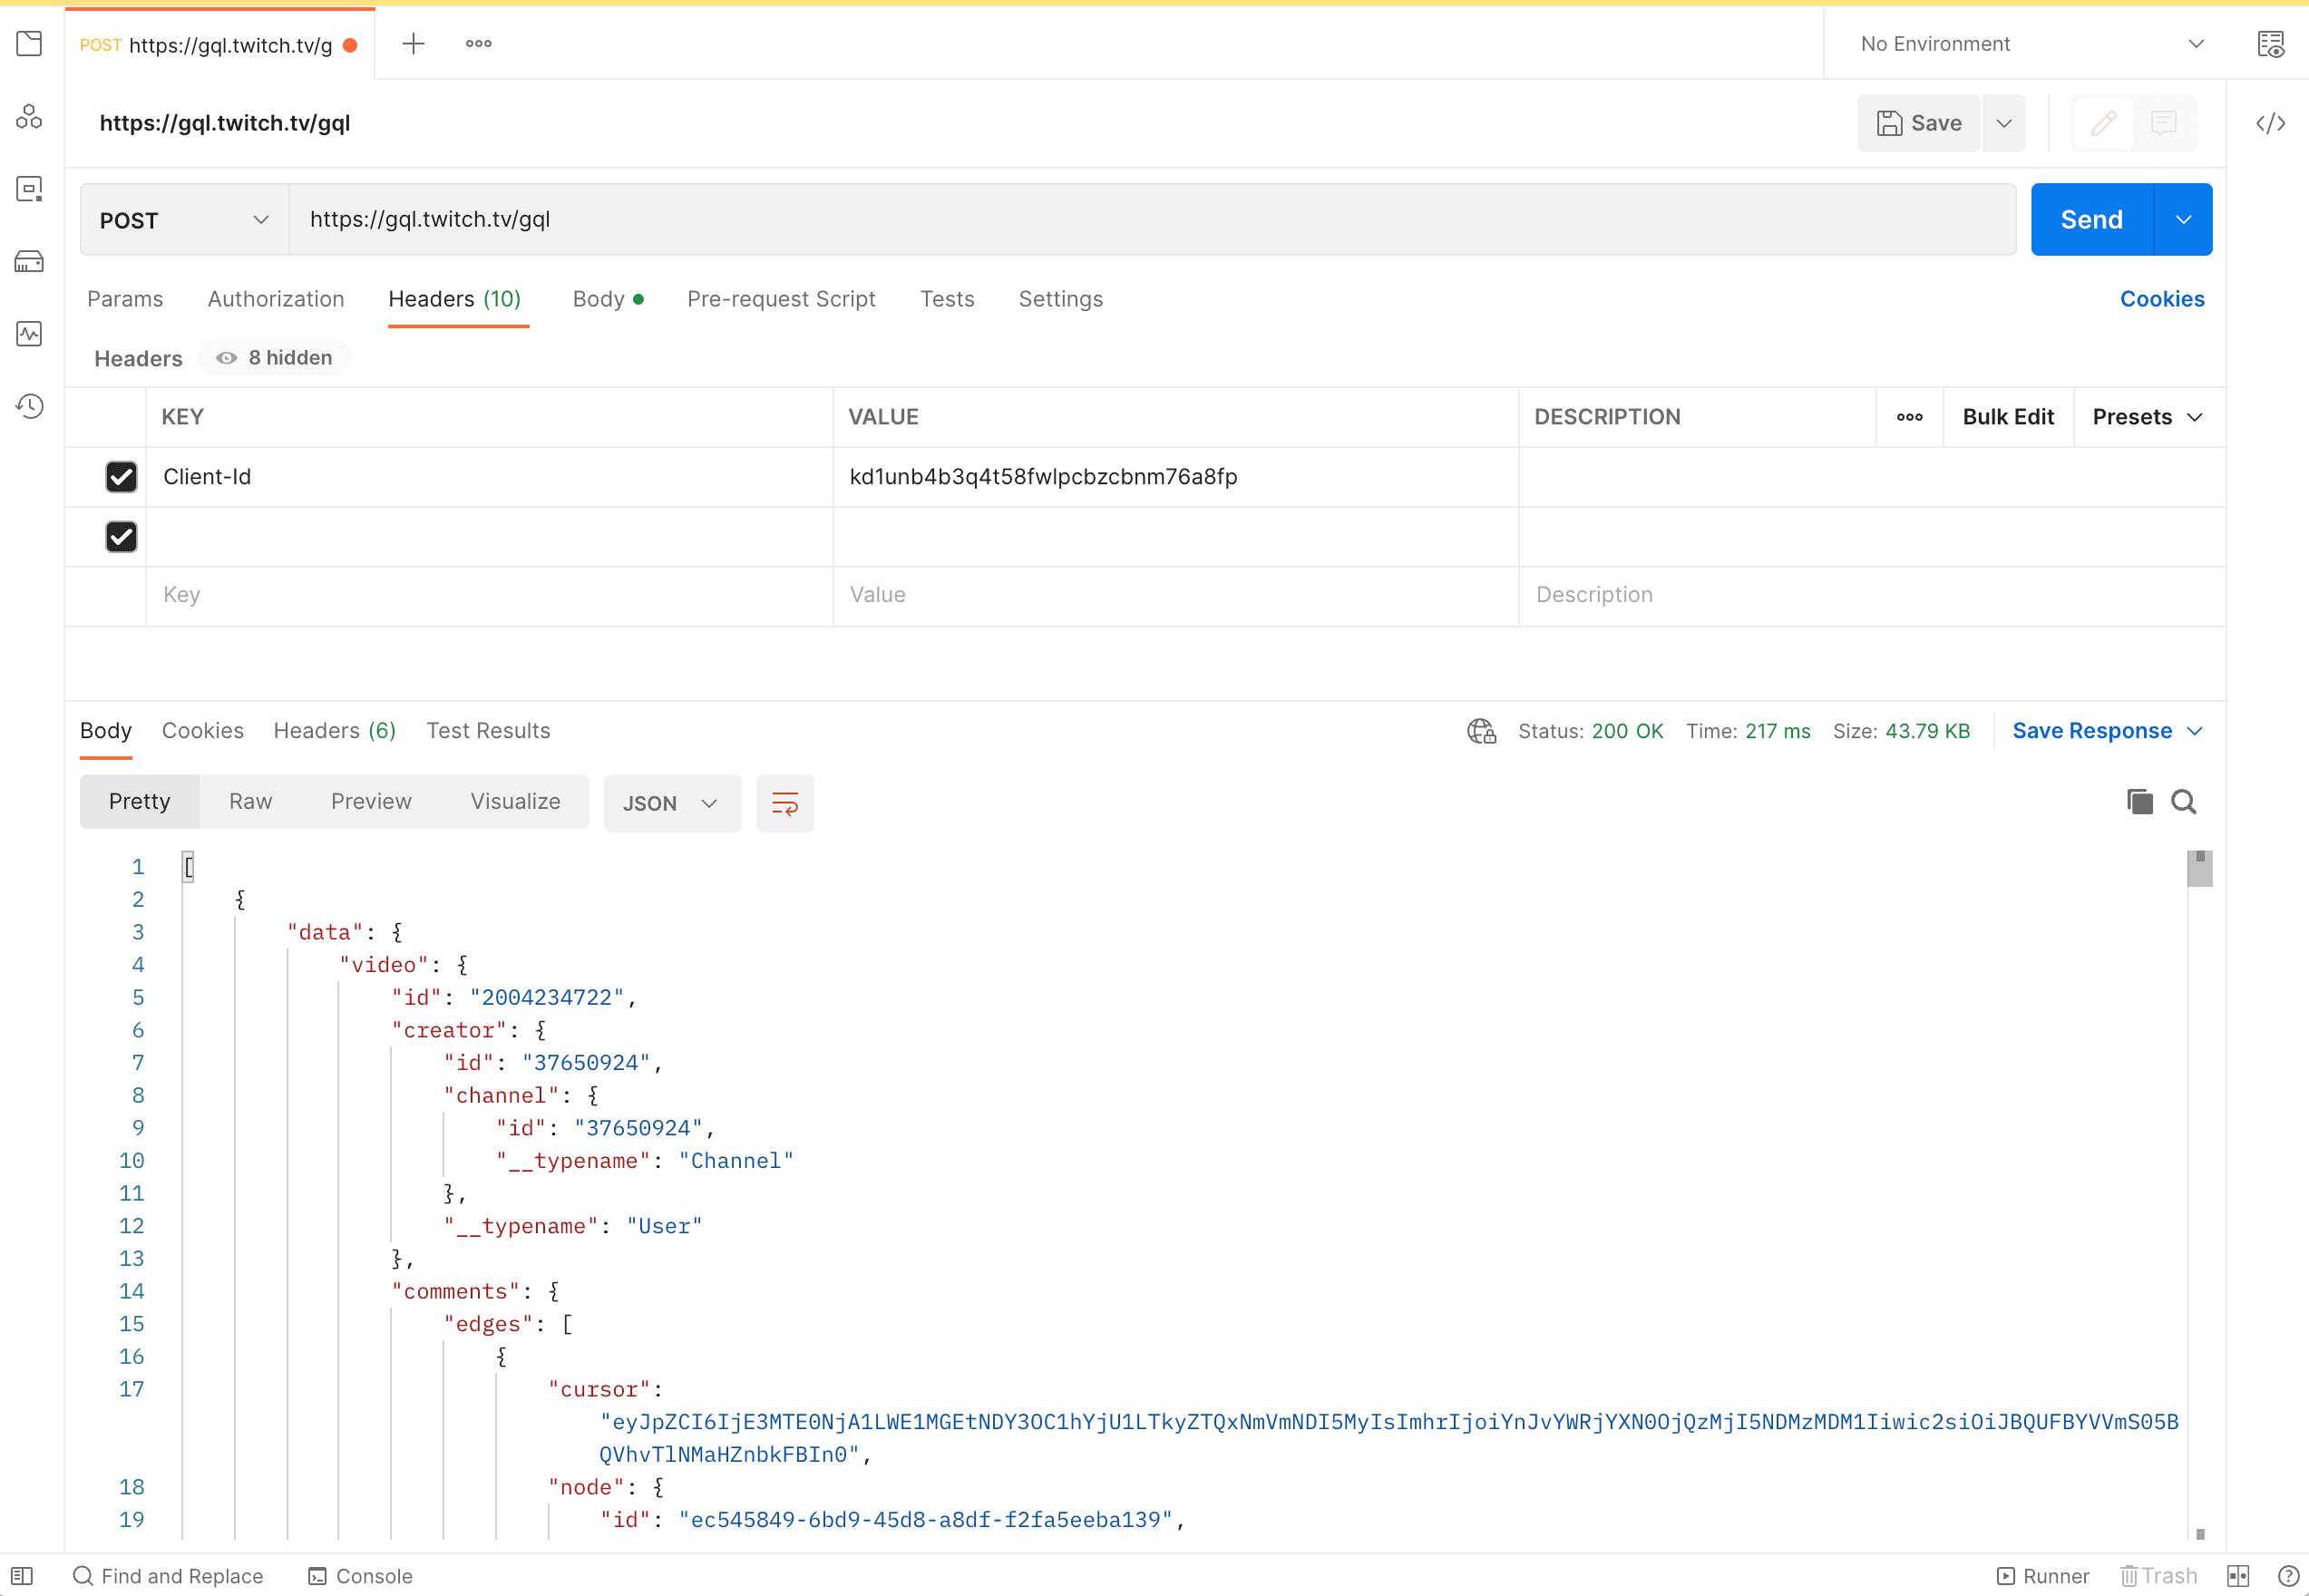Open the Environments sidebar icon
The image size is (2309, 1596).
click(29, 189)
